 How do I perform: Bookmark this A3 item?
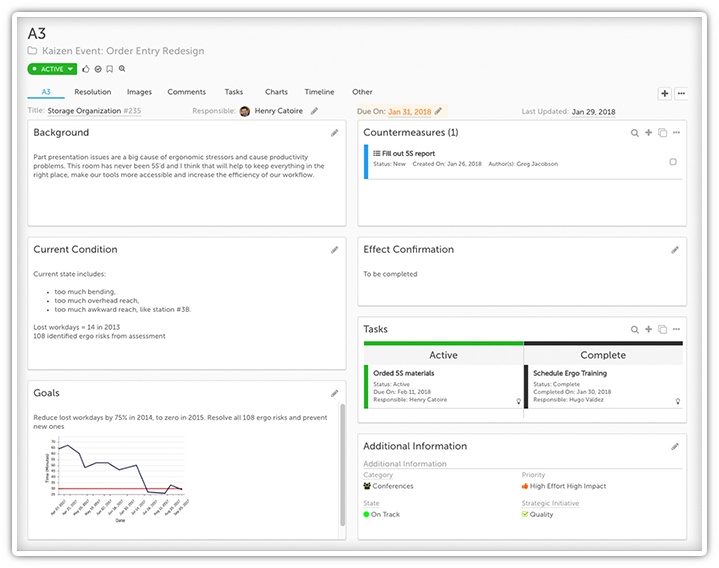coord(110,69)
